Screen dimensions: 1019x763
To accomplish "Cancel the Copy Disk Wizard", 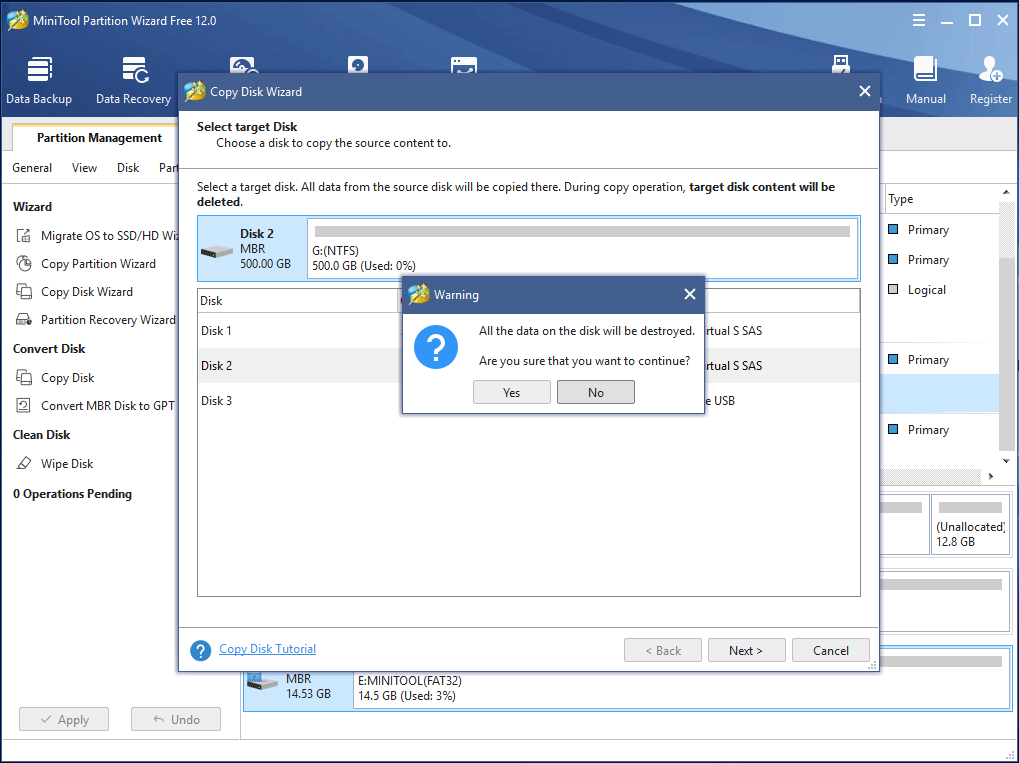I will tap(831, 650).
